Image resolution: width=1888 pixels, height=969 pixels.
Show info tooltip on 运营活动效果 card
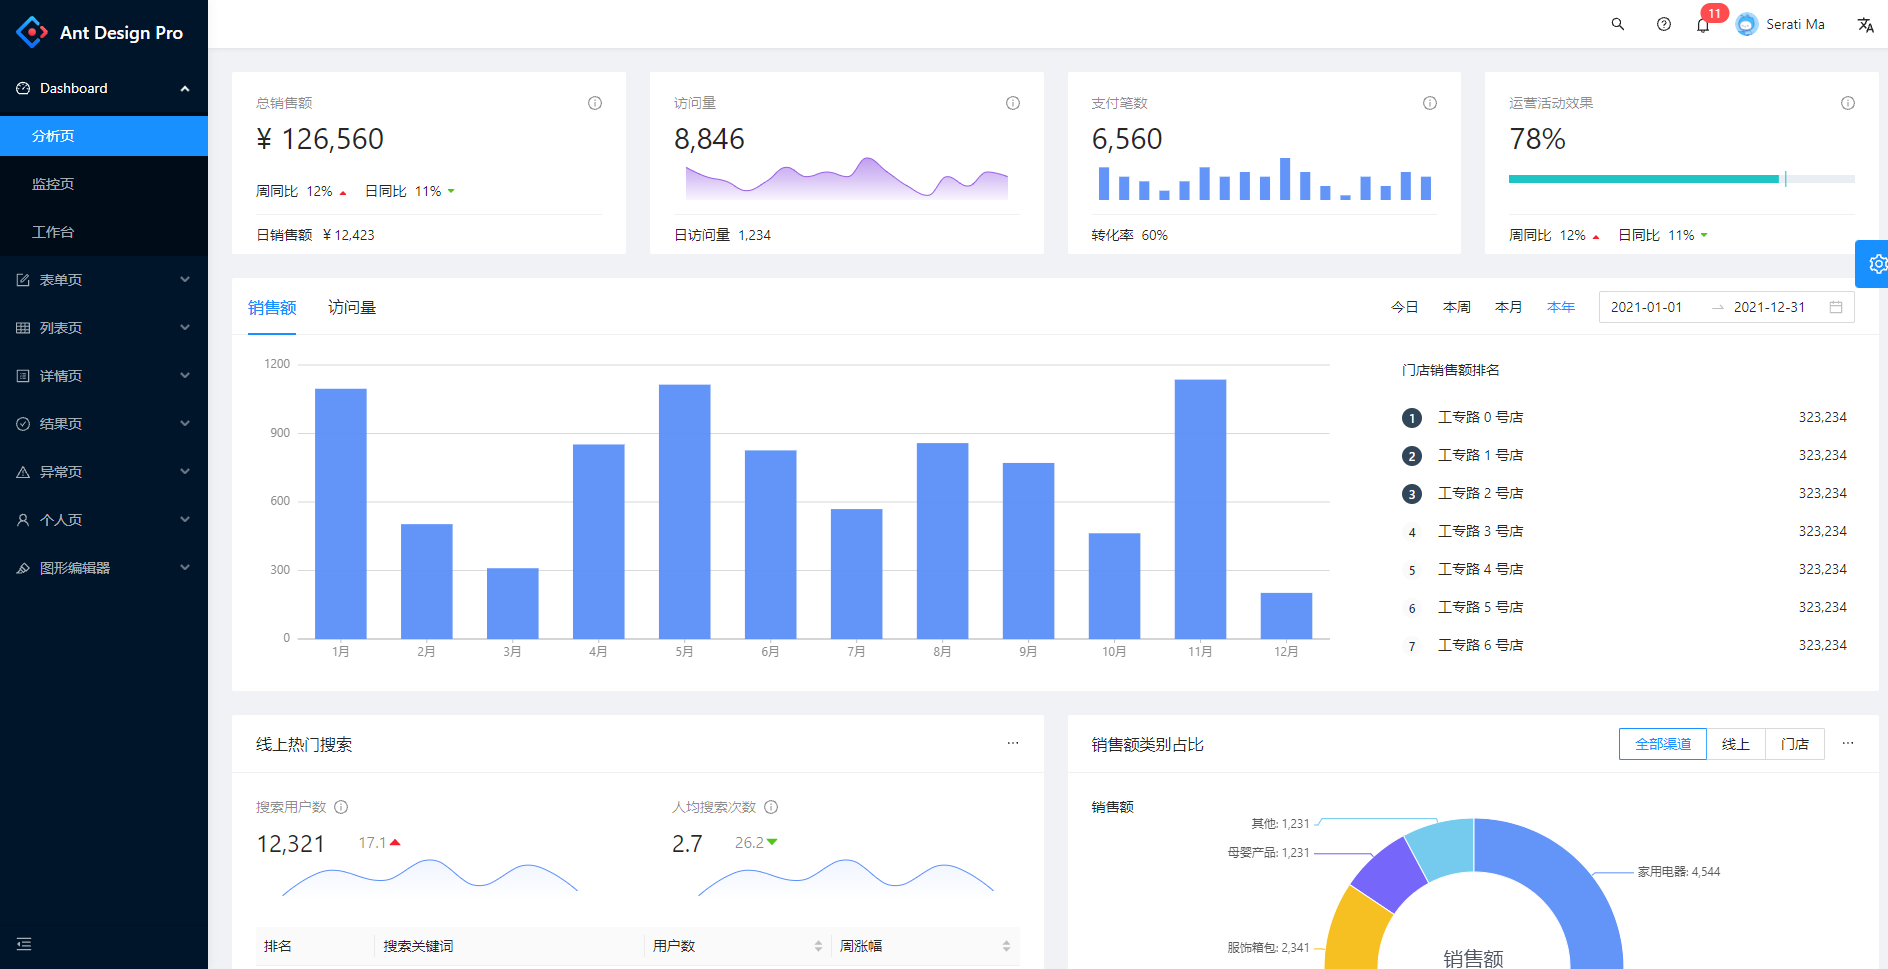pyautogui.click(x=1848, y=103)
